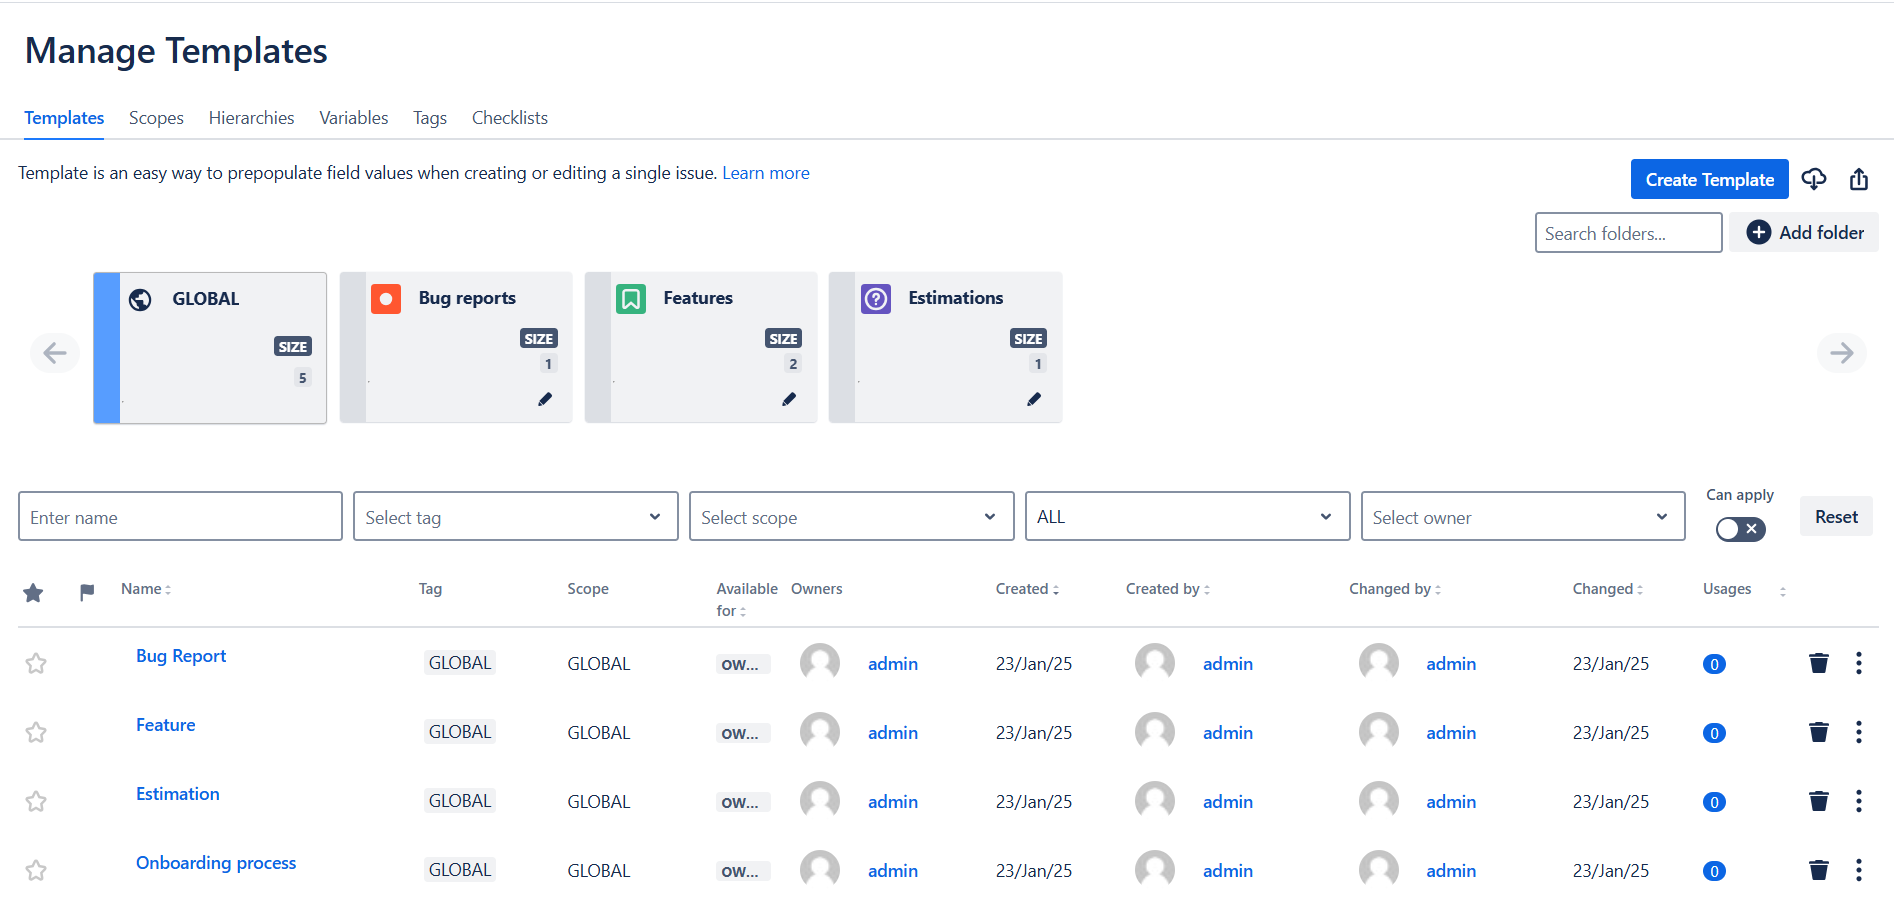Switch to the Hierarchies tab
The width and height of the screenshot is (1894, 902).
point(251,118)
